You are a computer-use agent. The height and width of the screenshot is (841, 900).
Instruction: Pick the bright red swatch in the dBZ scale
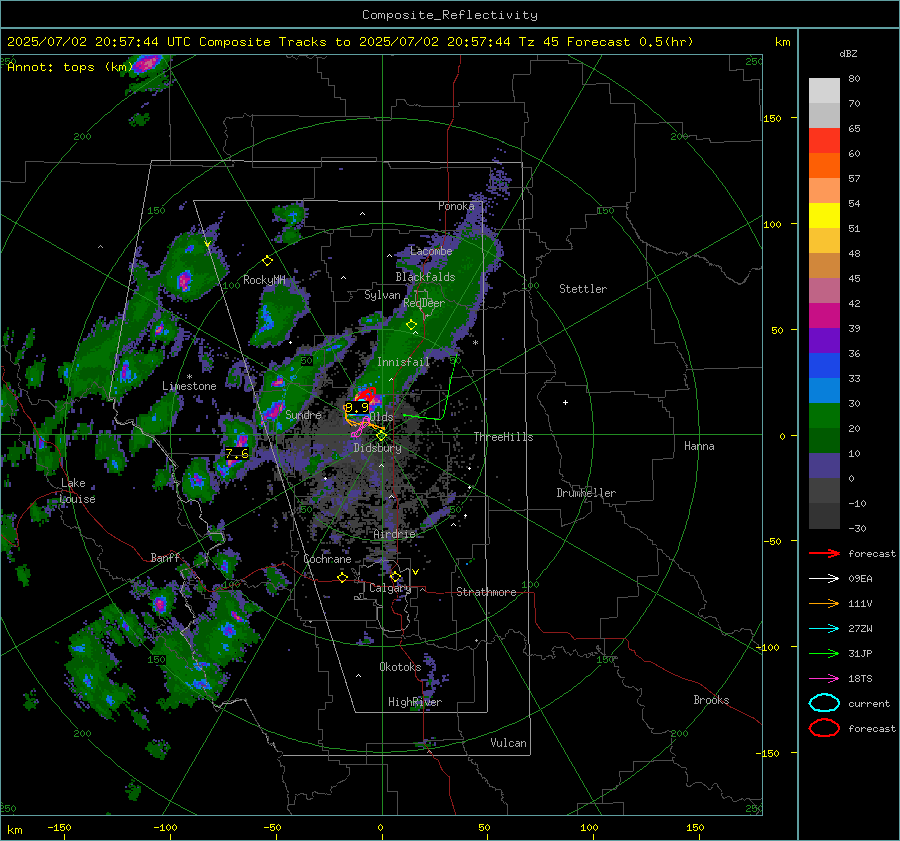pos(824,141)
